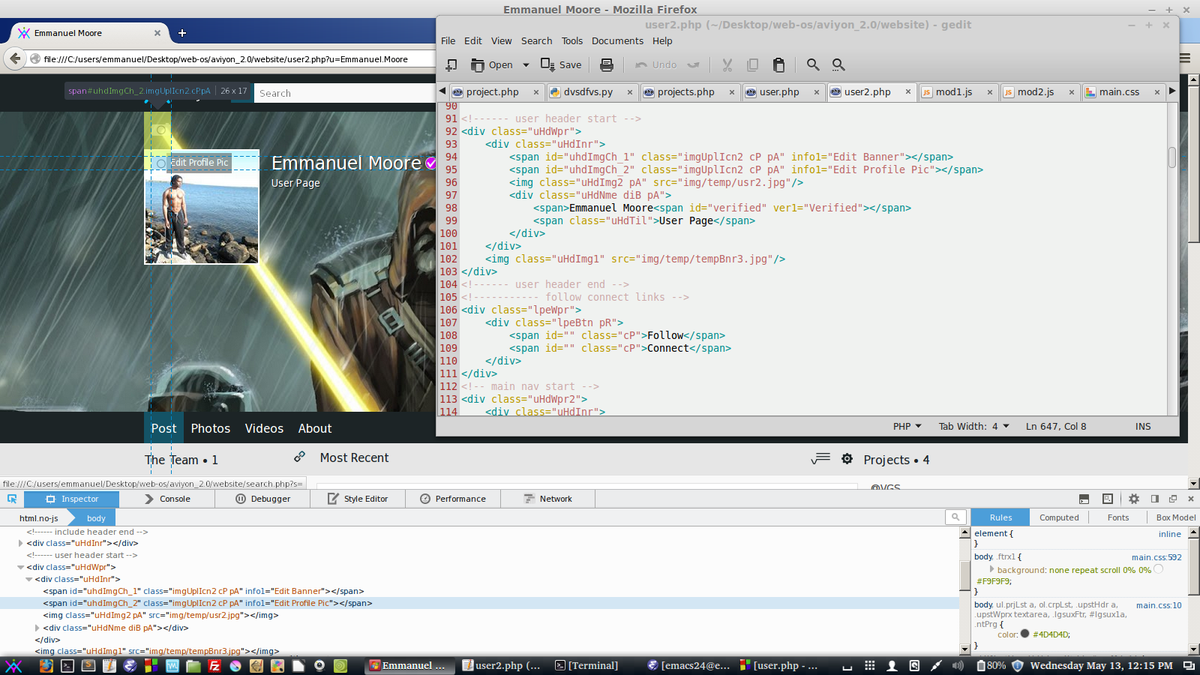Close the developer tools panel
The height and width of the screenshot is (675, 1200).
1190,498
